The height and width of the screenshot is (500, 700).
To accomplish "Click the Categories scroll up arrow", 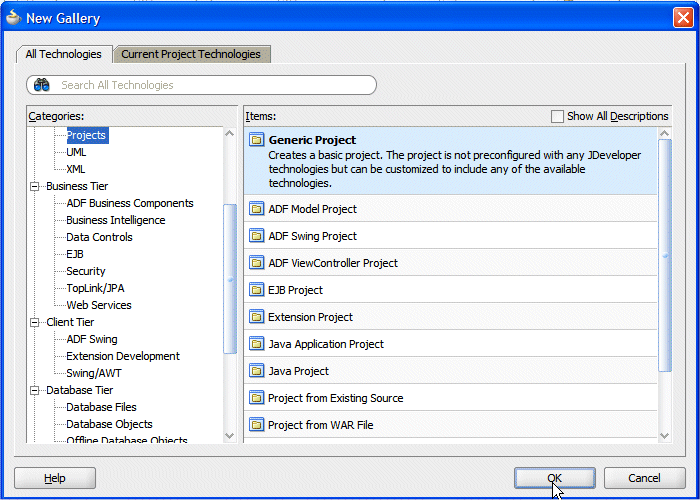I will click(229, 133).
